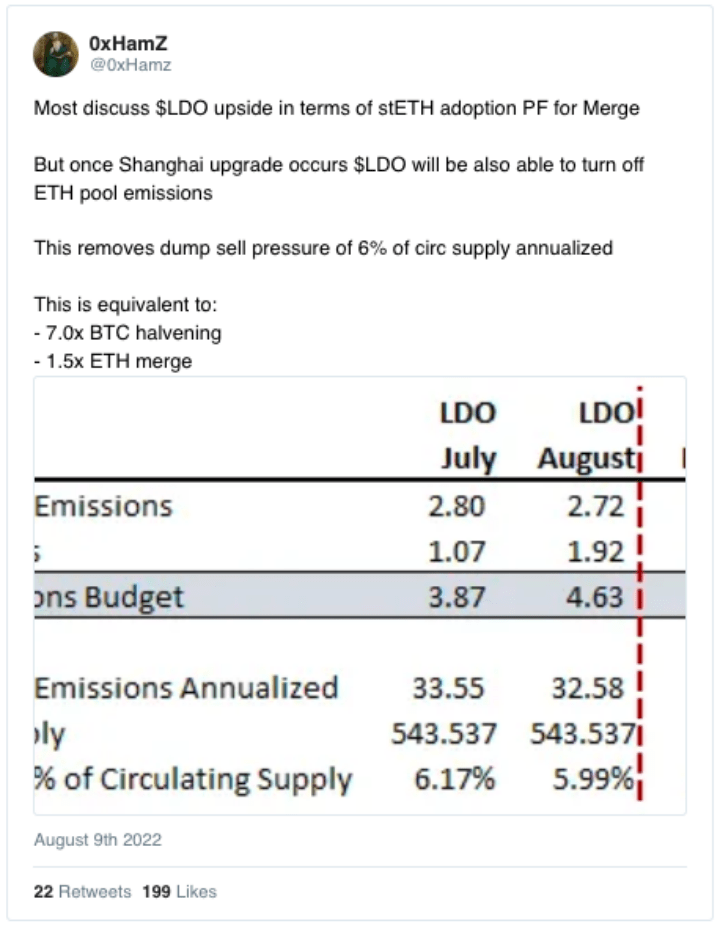Select the 33.55 annualized emissions value
Image resolution: width=720 pixels, height=929 pixels.
click(448, 688)
